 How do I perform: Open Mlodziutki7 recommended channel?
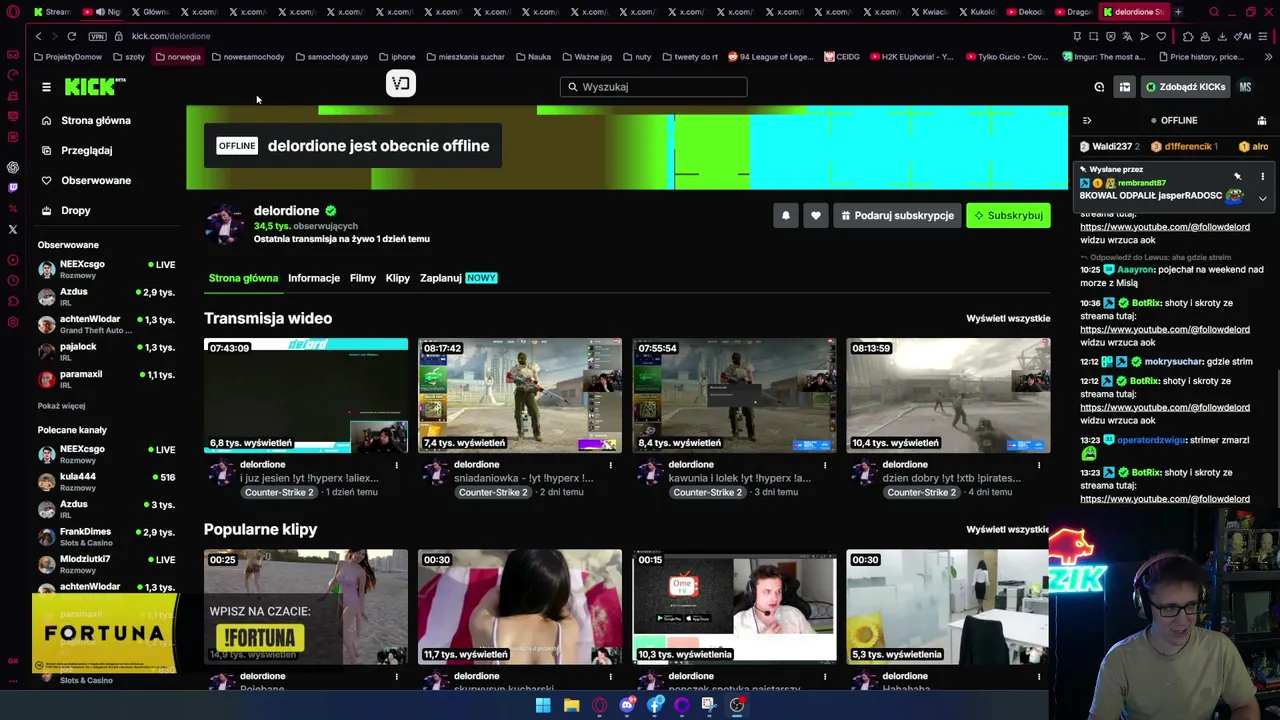[x=106, y=564]
